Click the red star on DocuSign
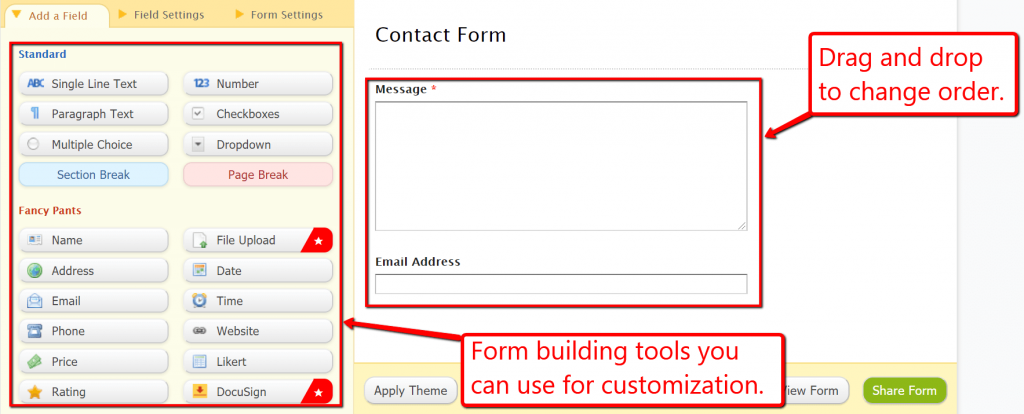The image size is (1024, 414). point(319,392)
